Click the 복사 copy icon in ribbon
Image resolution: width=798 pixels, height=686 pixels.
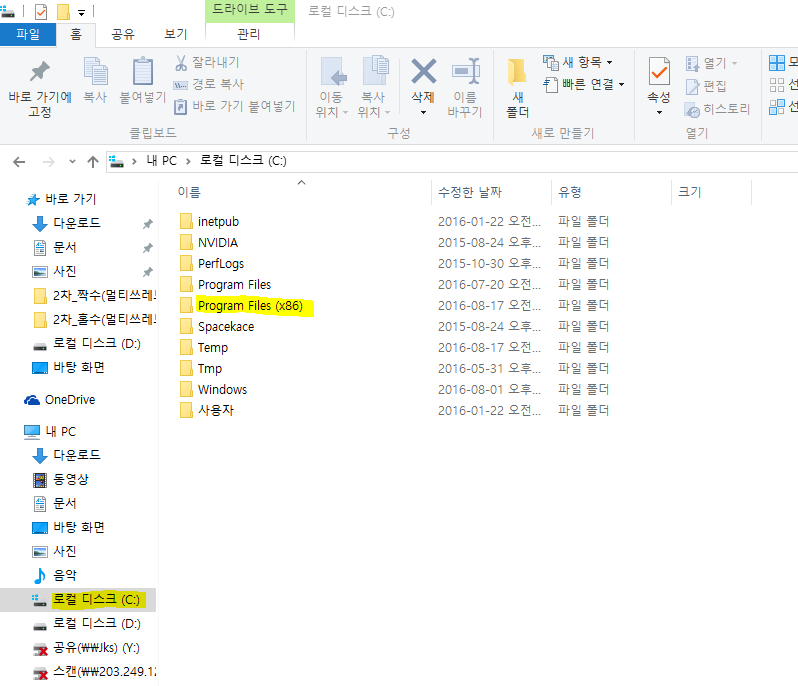click(95, 72)
